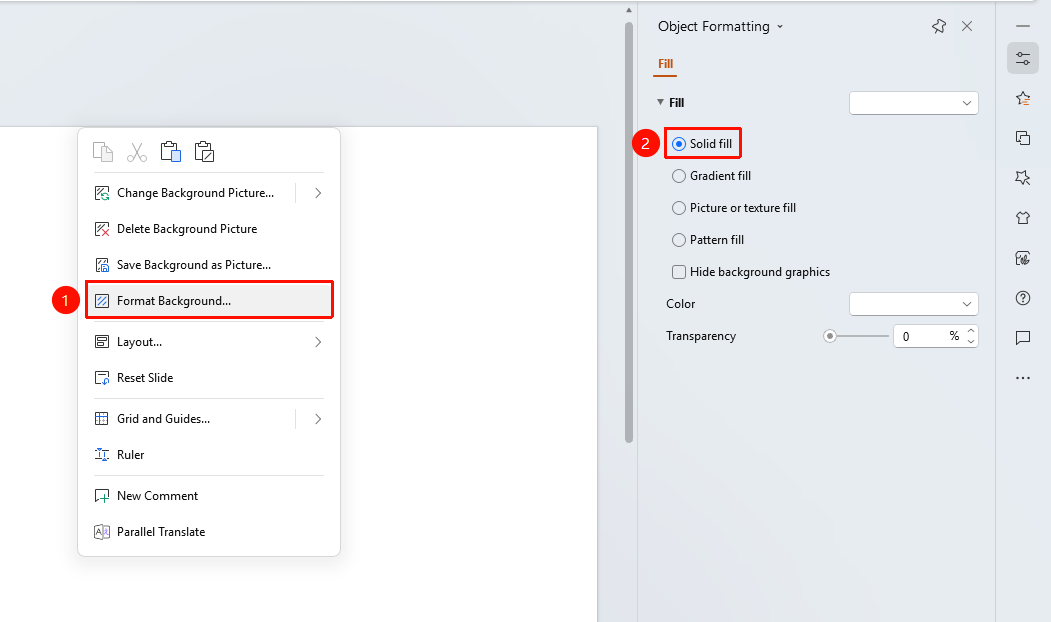This screenshot has width=1051, height=622.
Task: Toggle Ruler from the context menu
Action: click(x=209, y=455)
